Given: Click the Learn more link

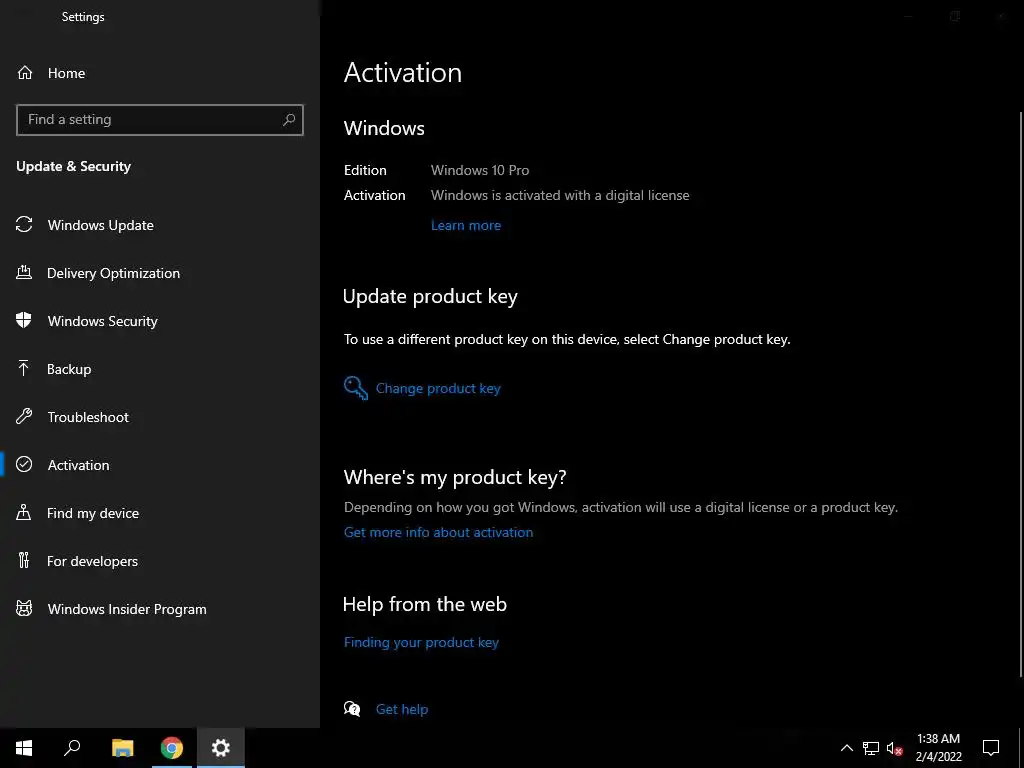Looking at the screenshot, I should 466,225.
